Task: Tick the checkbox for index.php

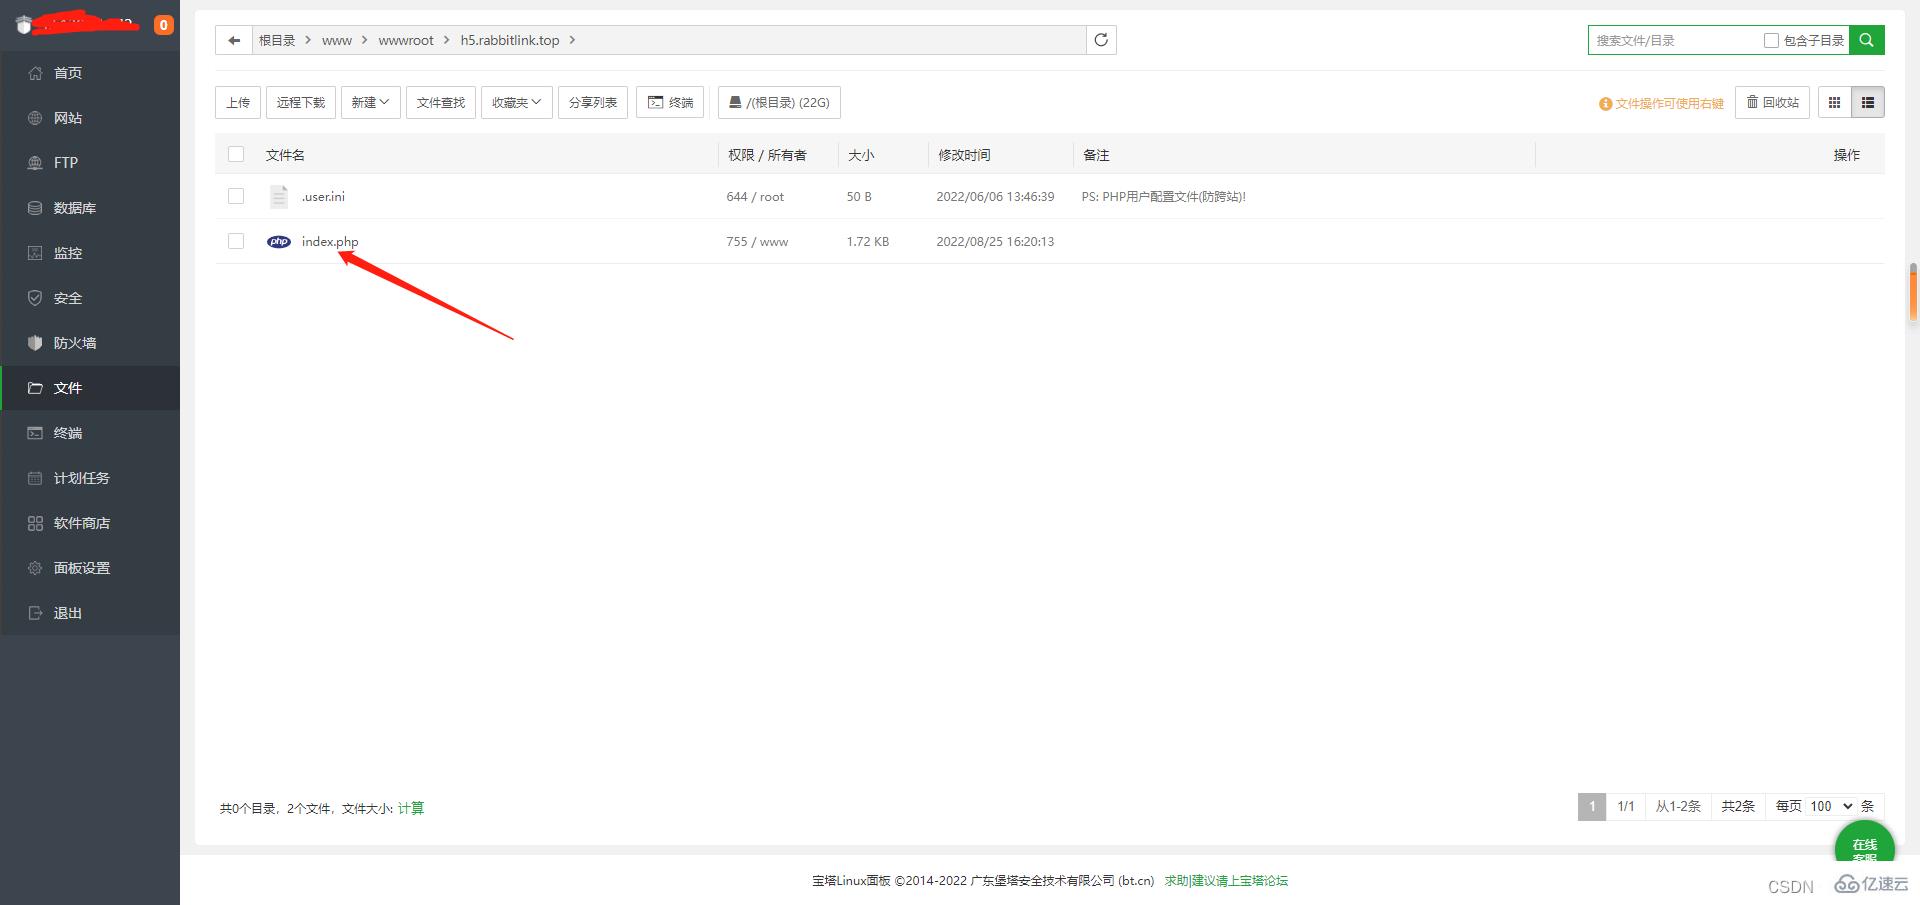Action: pyautogui.click(x=236, y=241)
